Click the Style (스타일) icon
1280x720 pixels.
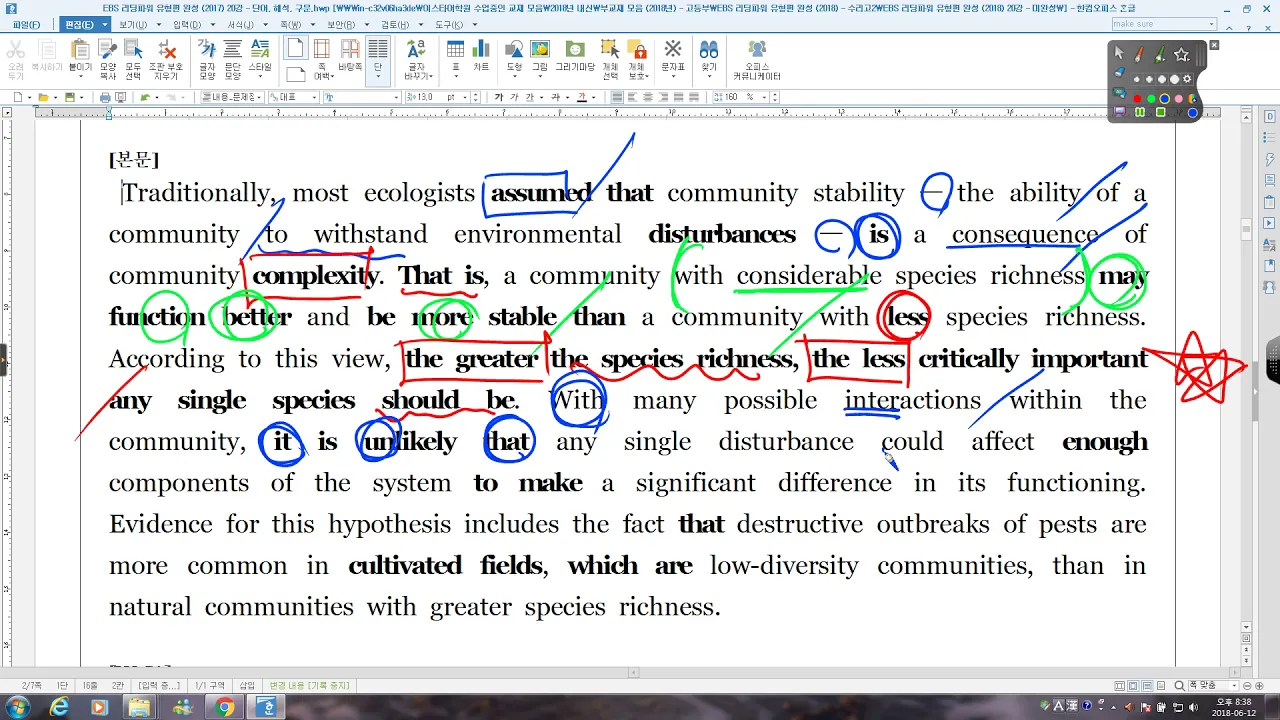[260, 60]
